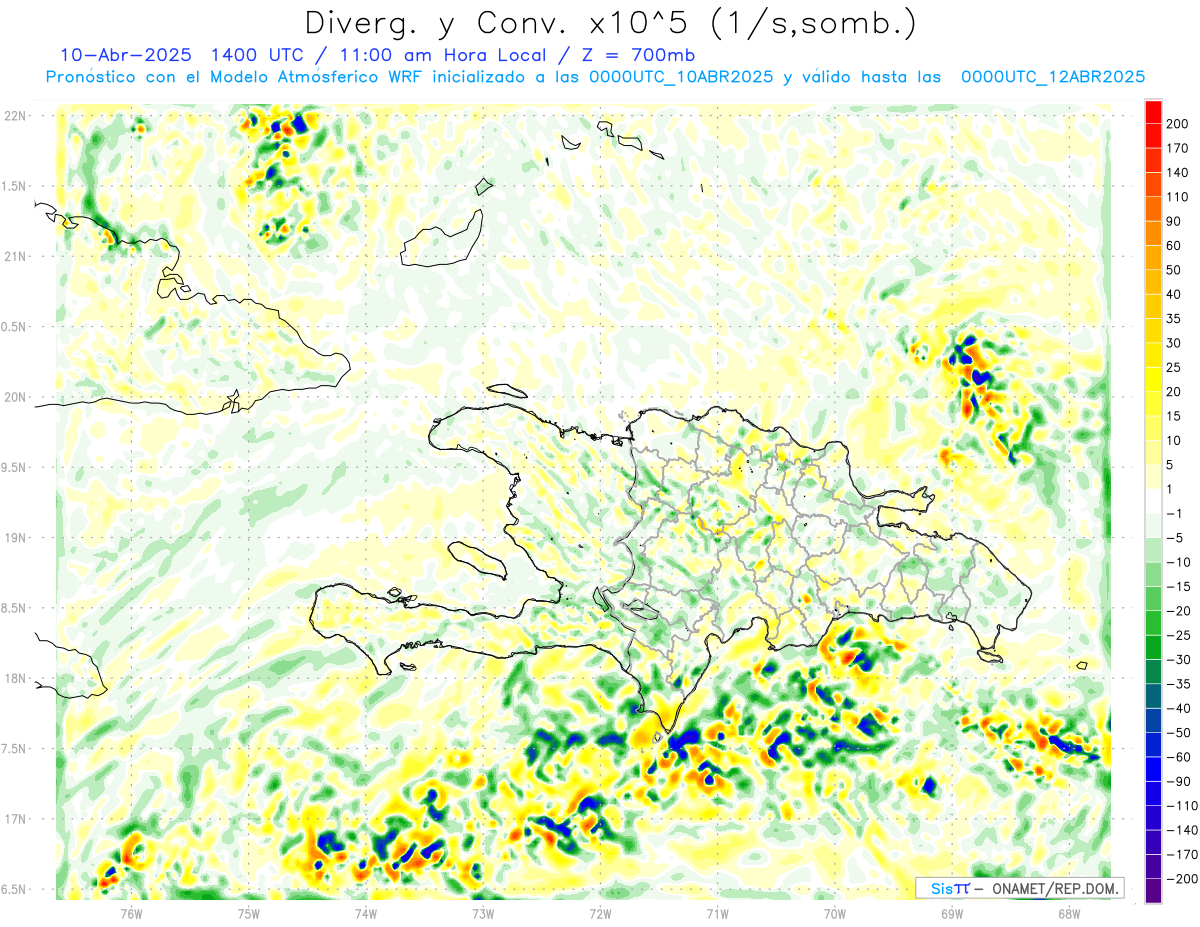This screenshot has width=1200, height=927.
Task: Click the color bar label '60'
Action: point(1174,245)
